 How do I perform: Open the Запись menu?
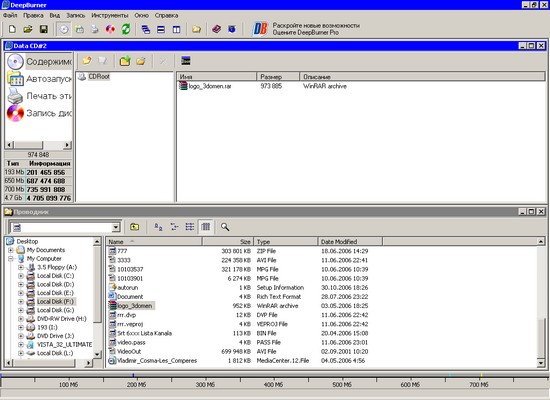[75, 15]
